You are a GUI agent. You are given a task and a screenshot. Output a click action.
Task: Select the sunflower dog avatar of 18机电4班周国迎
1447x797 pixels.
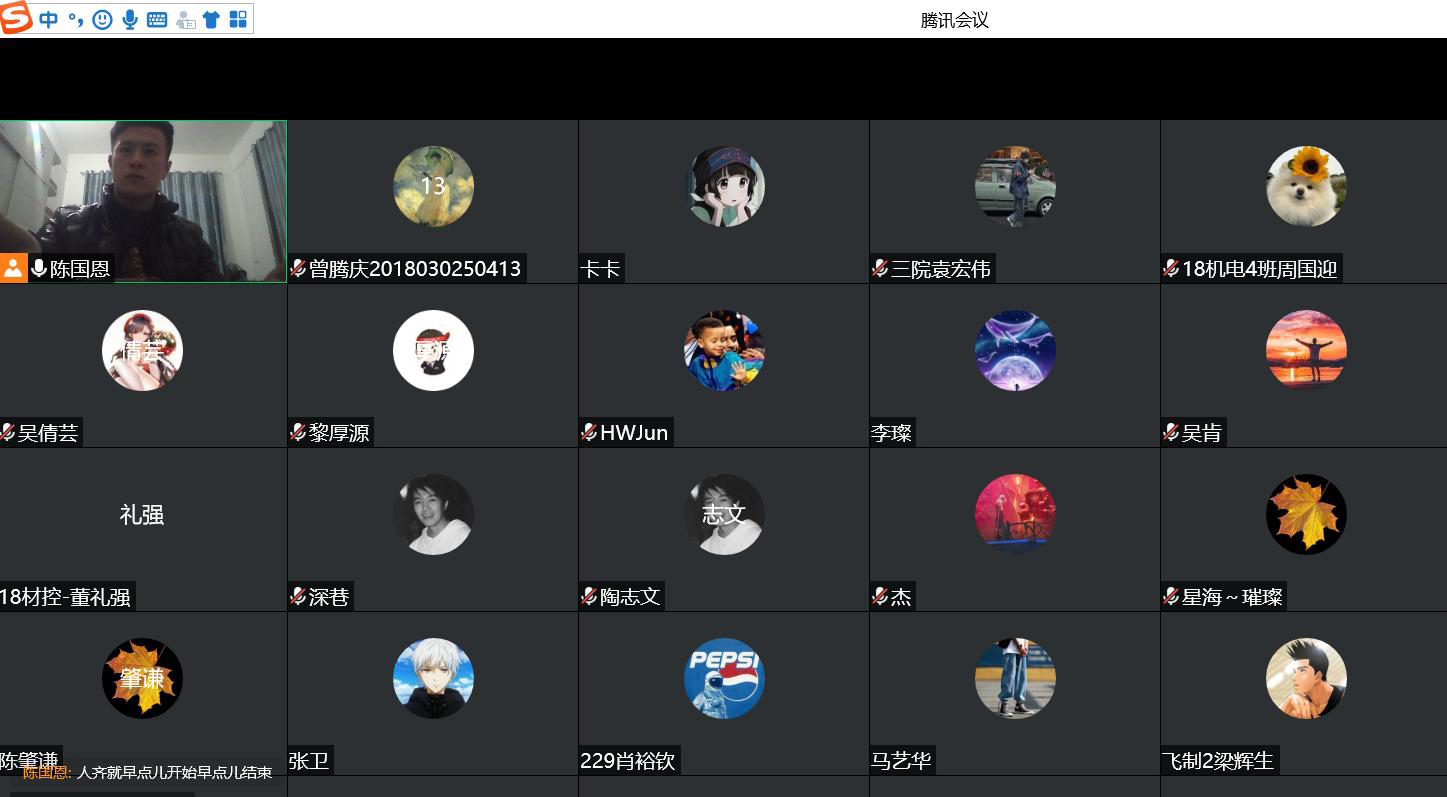point(1306,186)
